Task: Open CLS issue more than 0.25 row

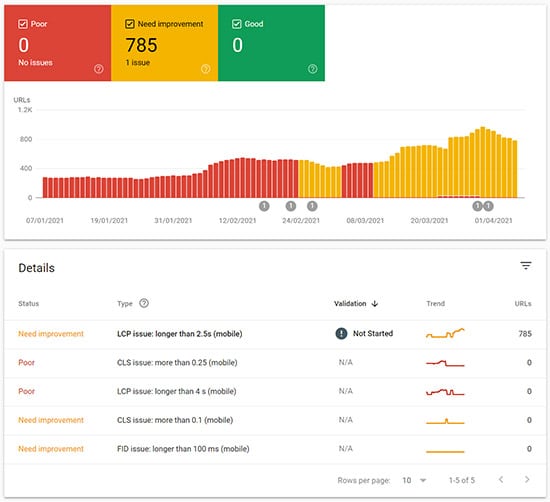Action: point(275,363)
